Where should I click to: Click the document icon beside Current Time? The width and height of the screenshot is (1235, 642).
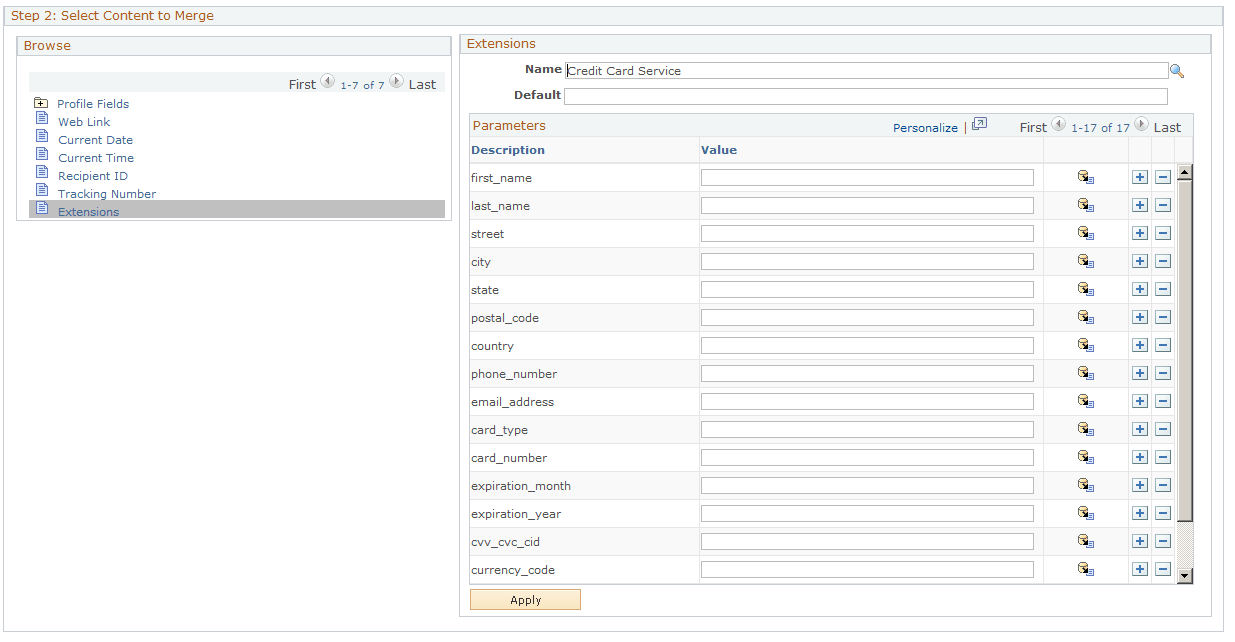click(x=42, y=157)
